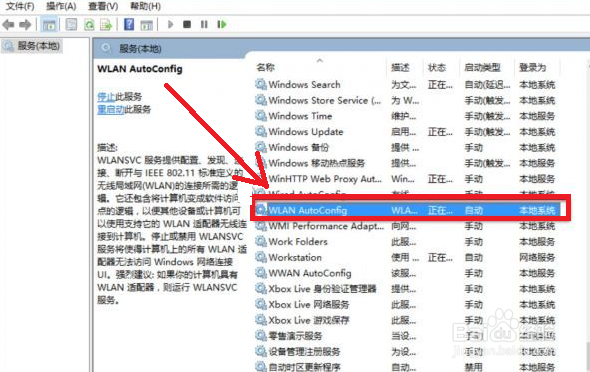Select the Windows Store Service name

point(325,100)
